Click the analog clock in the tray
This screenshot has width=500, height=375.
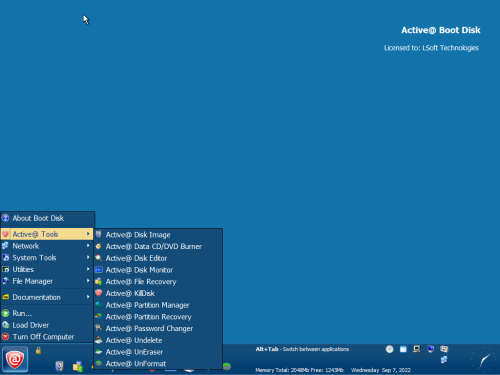tap(484, 360)
